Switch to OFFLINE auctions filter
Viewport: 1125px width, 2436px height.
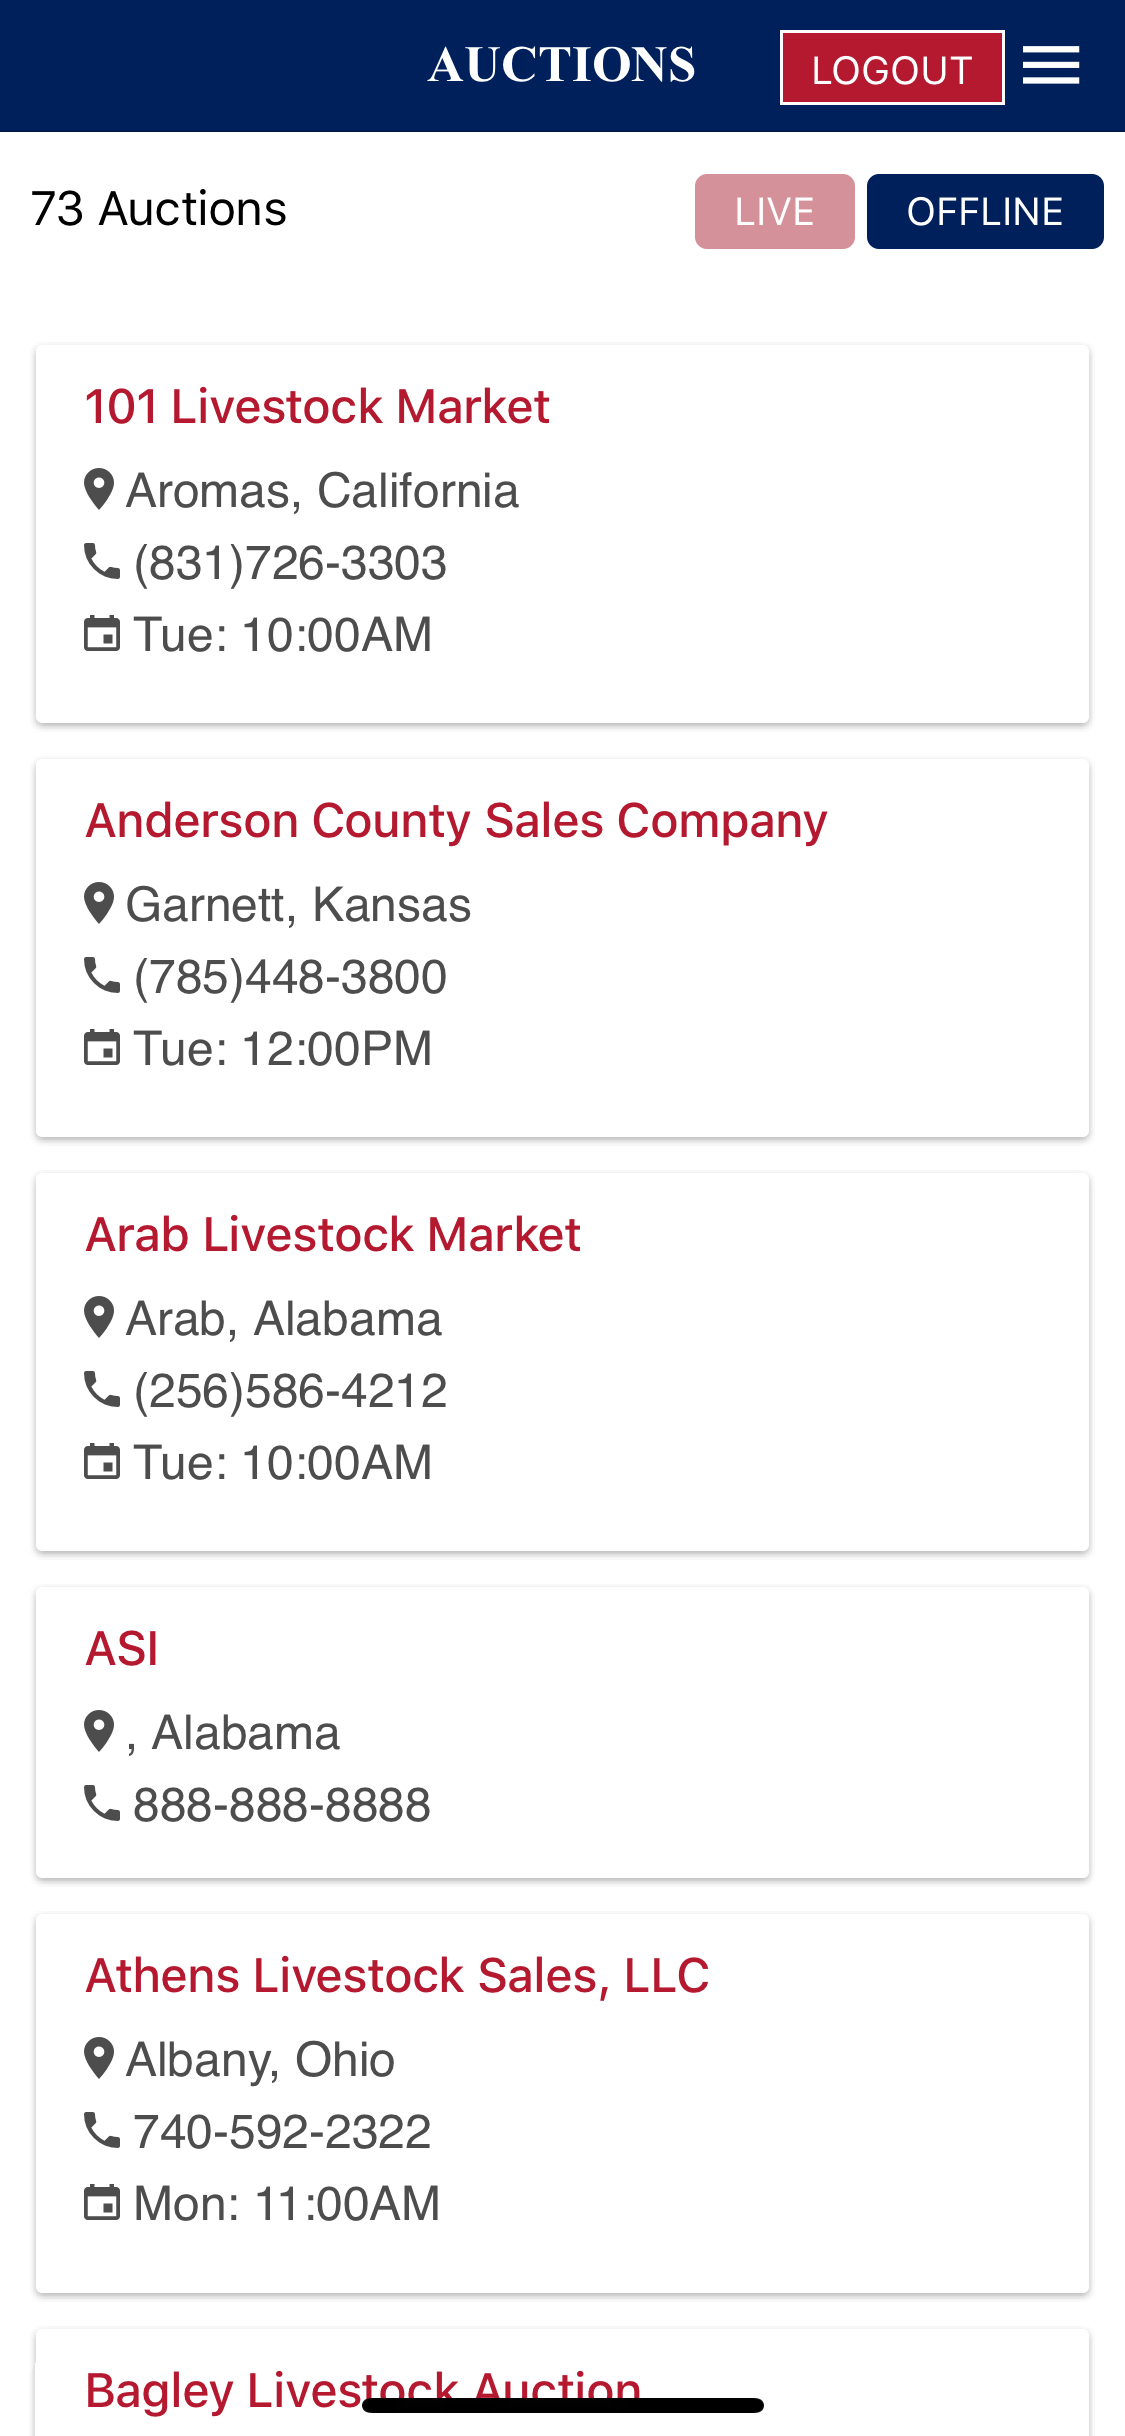(985, 211)
